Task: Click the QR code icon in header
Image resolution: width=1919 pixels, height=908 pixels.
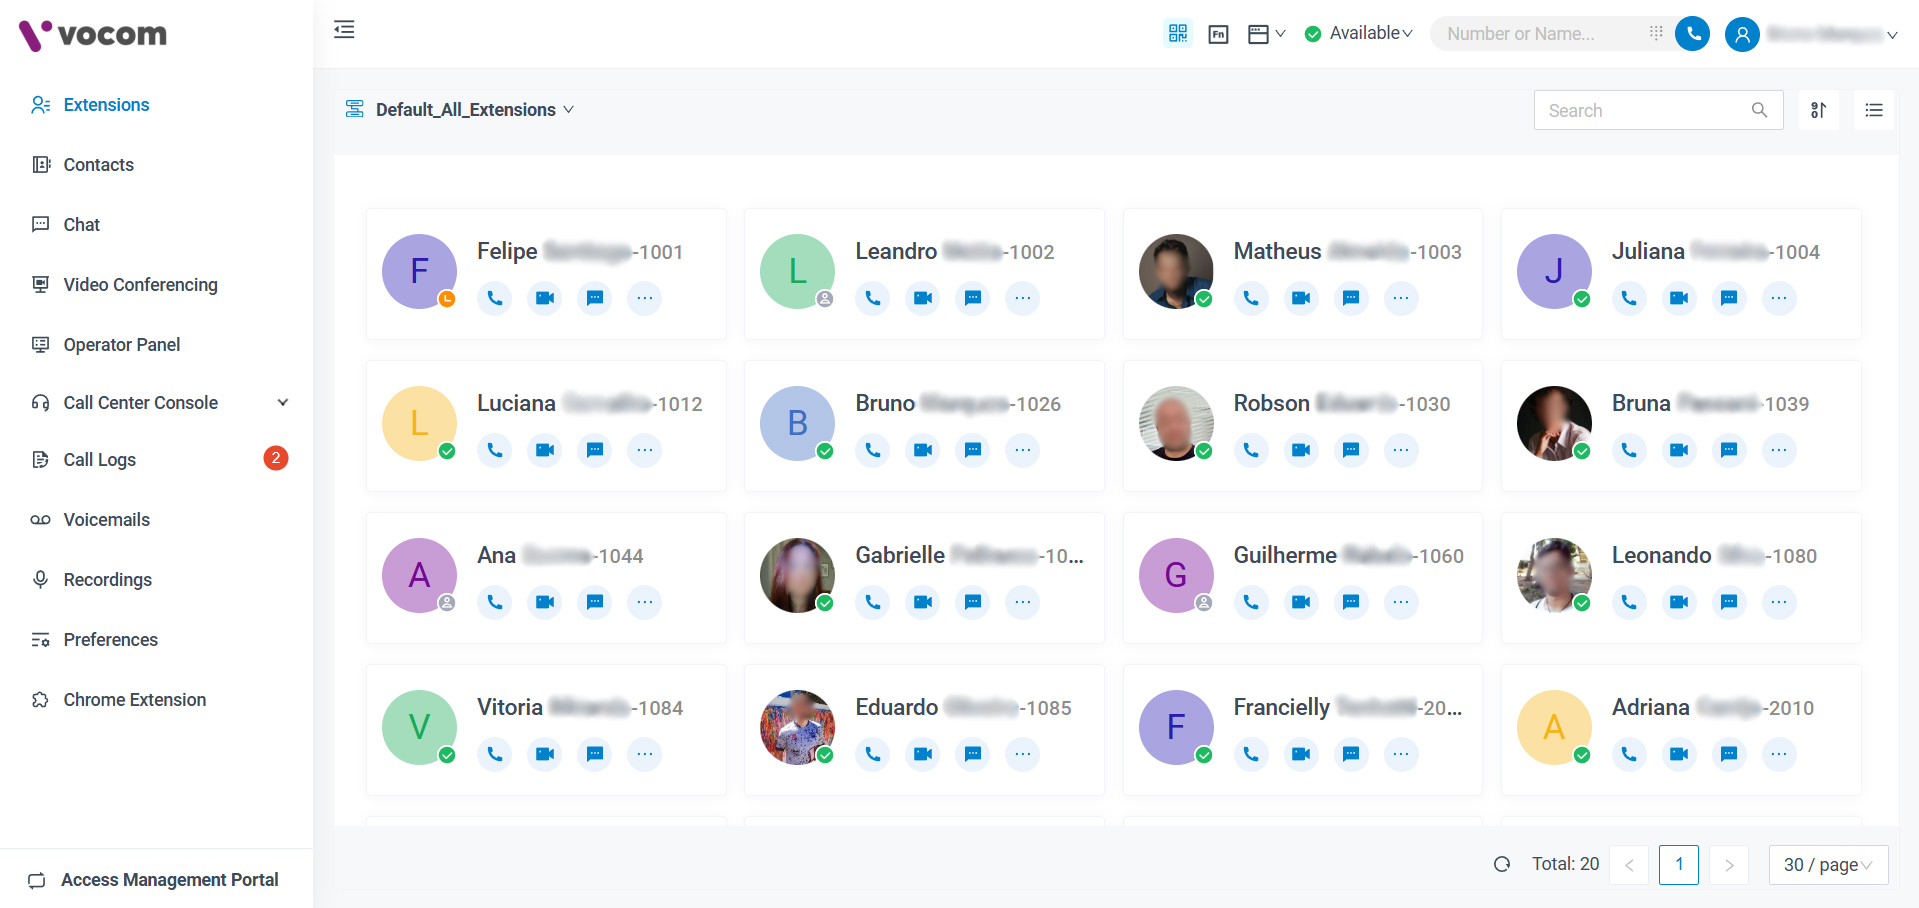Action: click(x=1178, y=34)
